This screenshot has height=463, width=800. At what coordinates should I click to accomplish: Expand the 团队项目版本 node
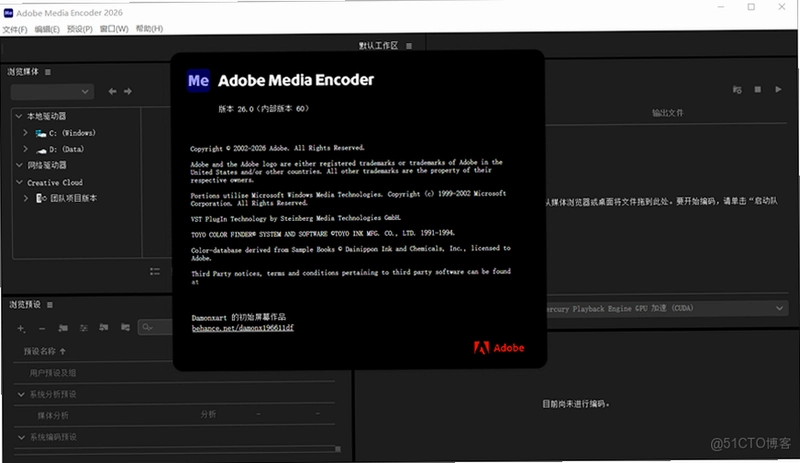(x=26, y=198)
